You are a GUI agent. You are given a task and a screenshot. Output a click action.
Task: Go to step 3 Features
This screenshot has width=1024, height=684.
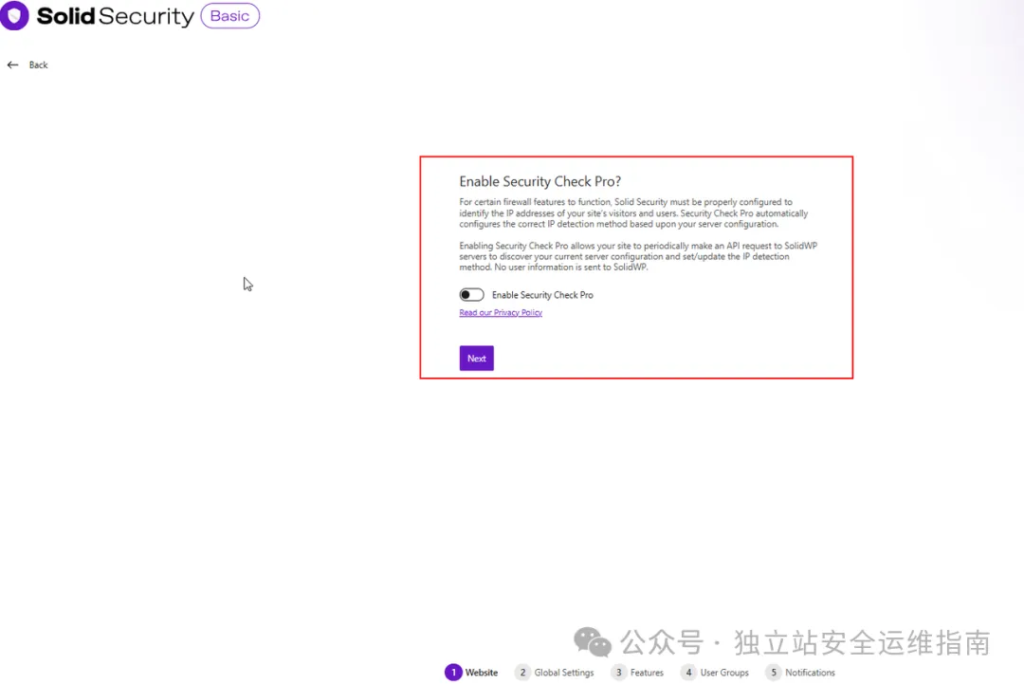637,672
